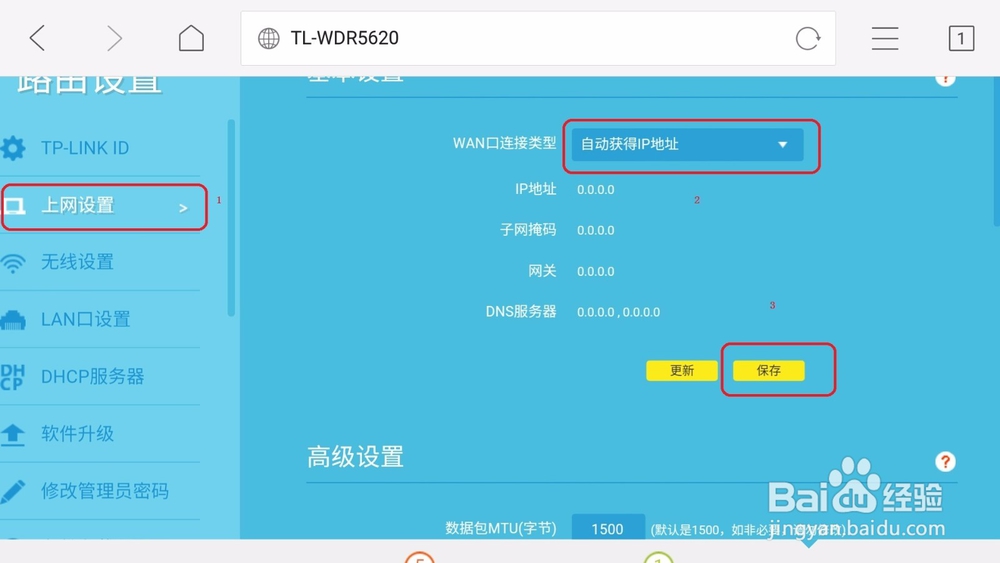Open LAN口设置 menu item
This screenshot has width=1000, height=563.
pyautogui.click(x=100, y=319)
